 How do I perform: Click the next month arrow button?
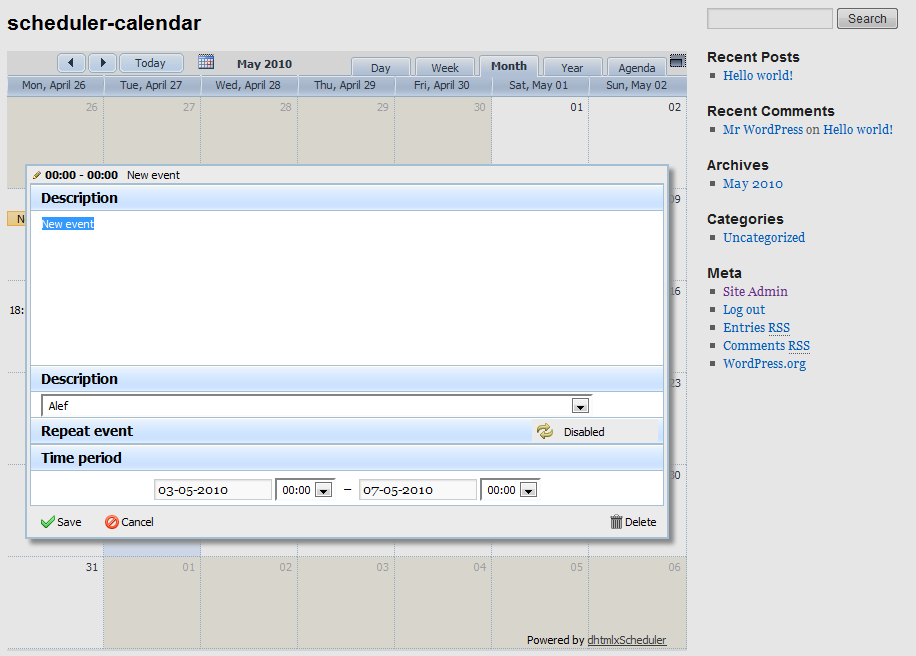coord(102,63)
